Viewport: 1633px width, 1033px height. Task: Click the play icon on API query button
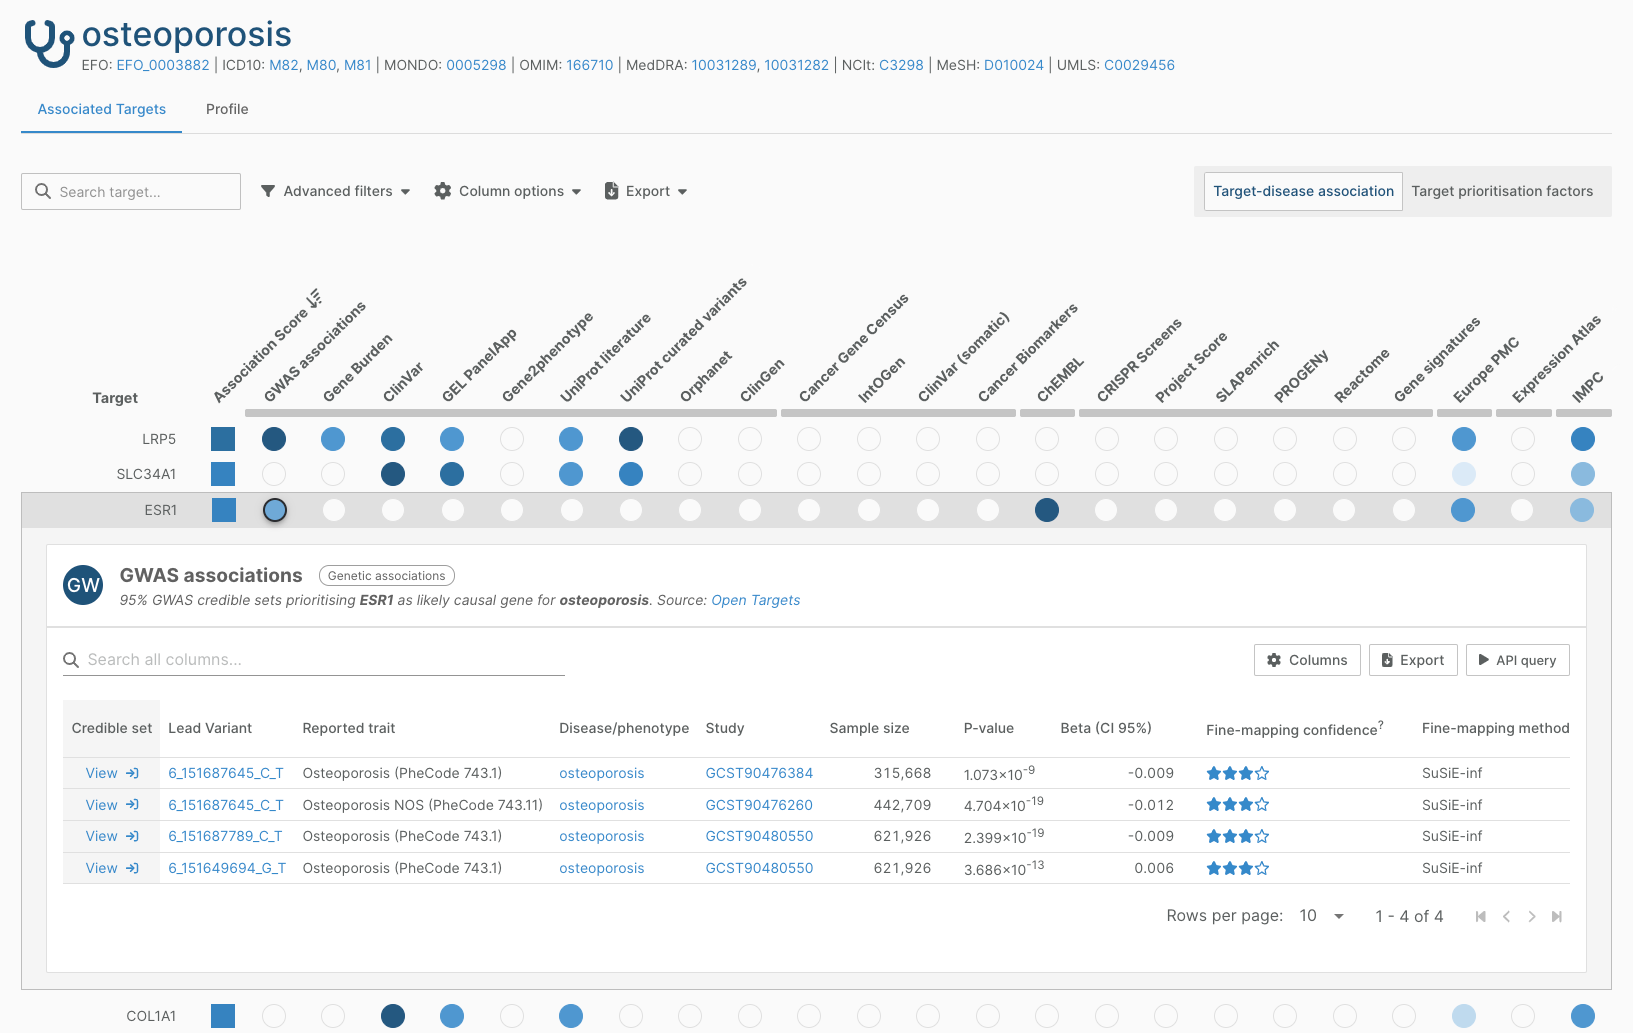point(1484,660)
